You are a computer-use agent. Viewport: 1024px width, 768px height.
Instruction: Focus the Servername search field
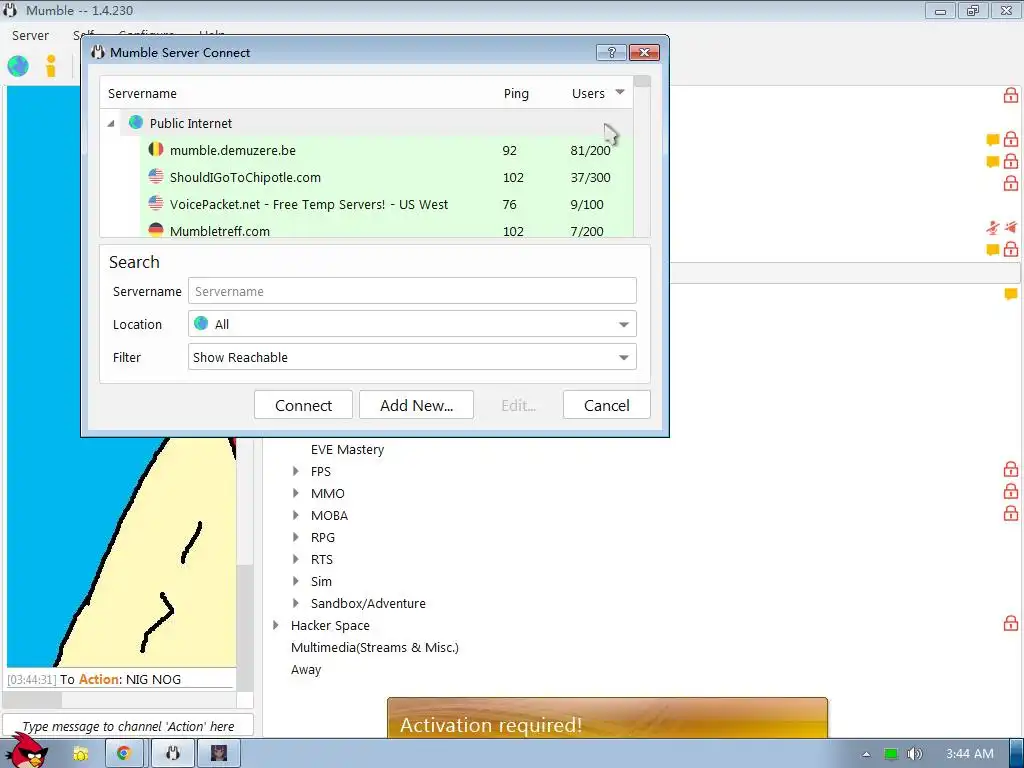click(x=412, y=291)
